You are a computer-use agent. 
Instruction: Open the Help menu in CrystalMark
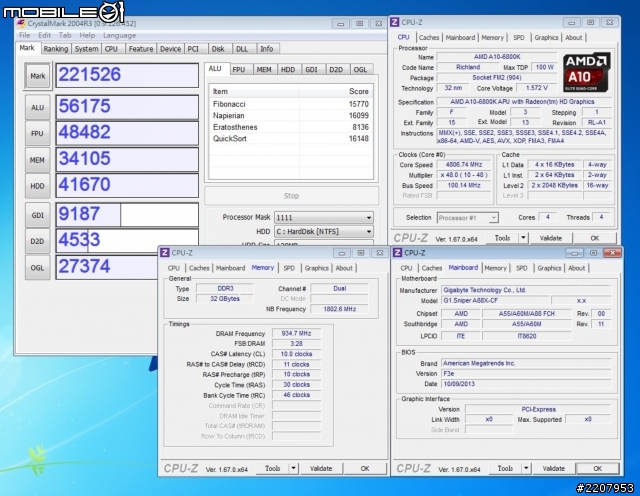coord(87,36)
